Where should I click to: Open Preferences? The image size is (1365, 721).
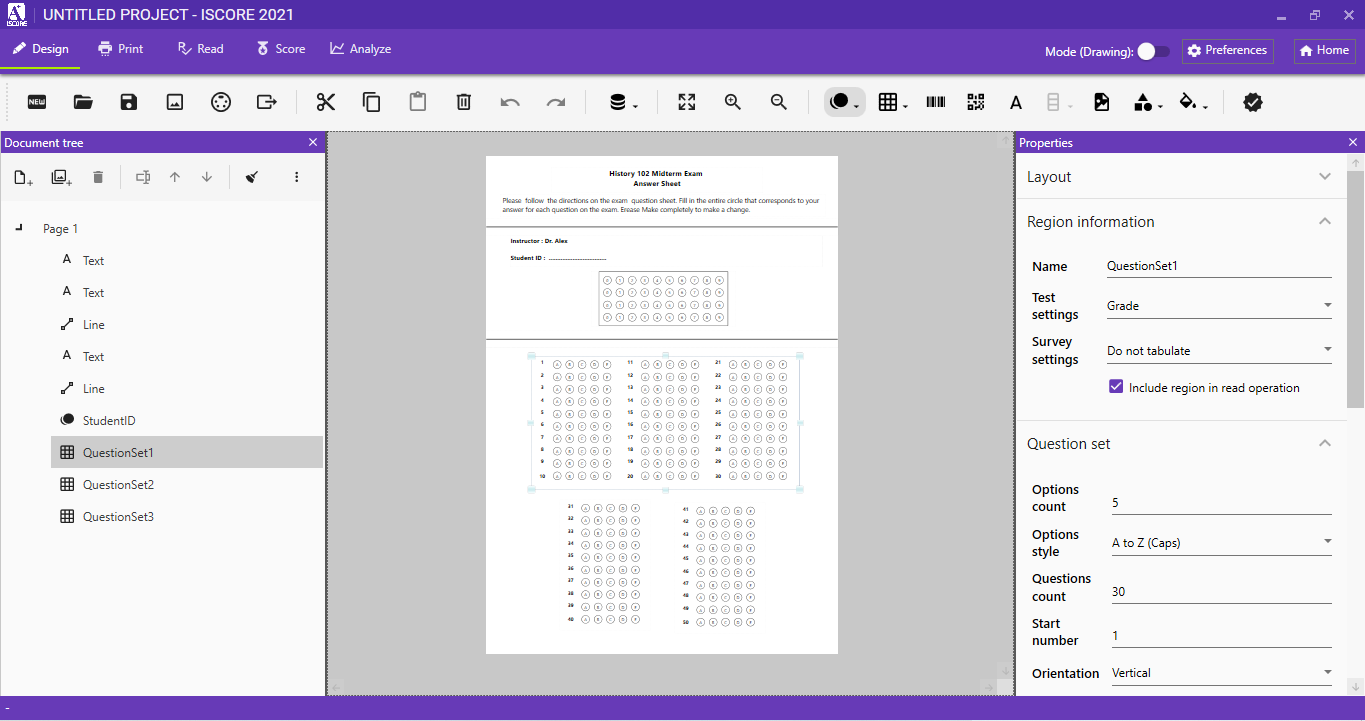1228,51
